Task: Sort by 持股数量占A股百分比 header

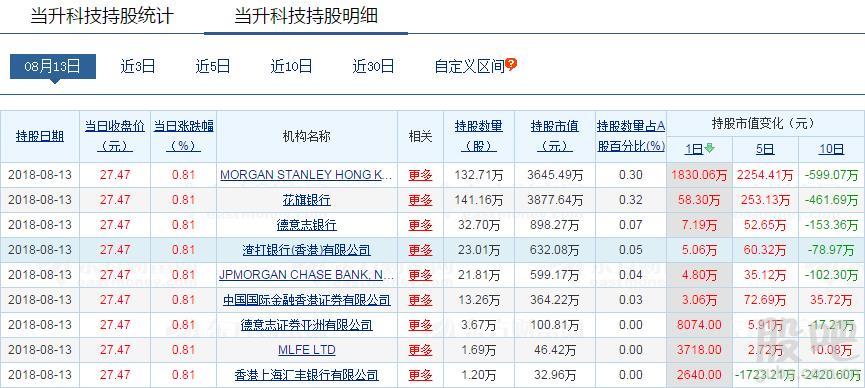Action: (631, 136)
